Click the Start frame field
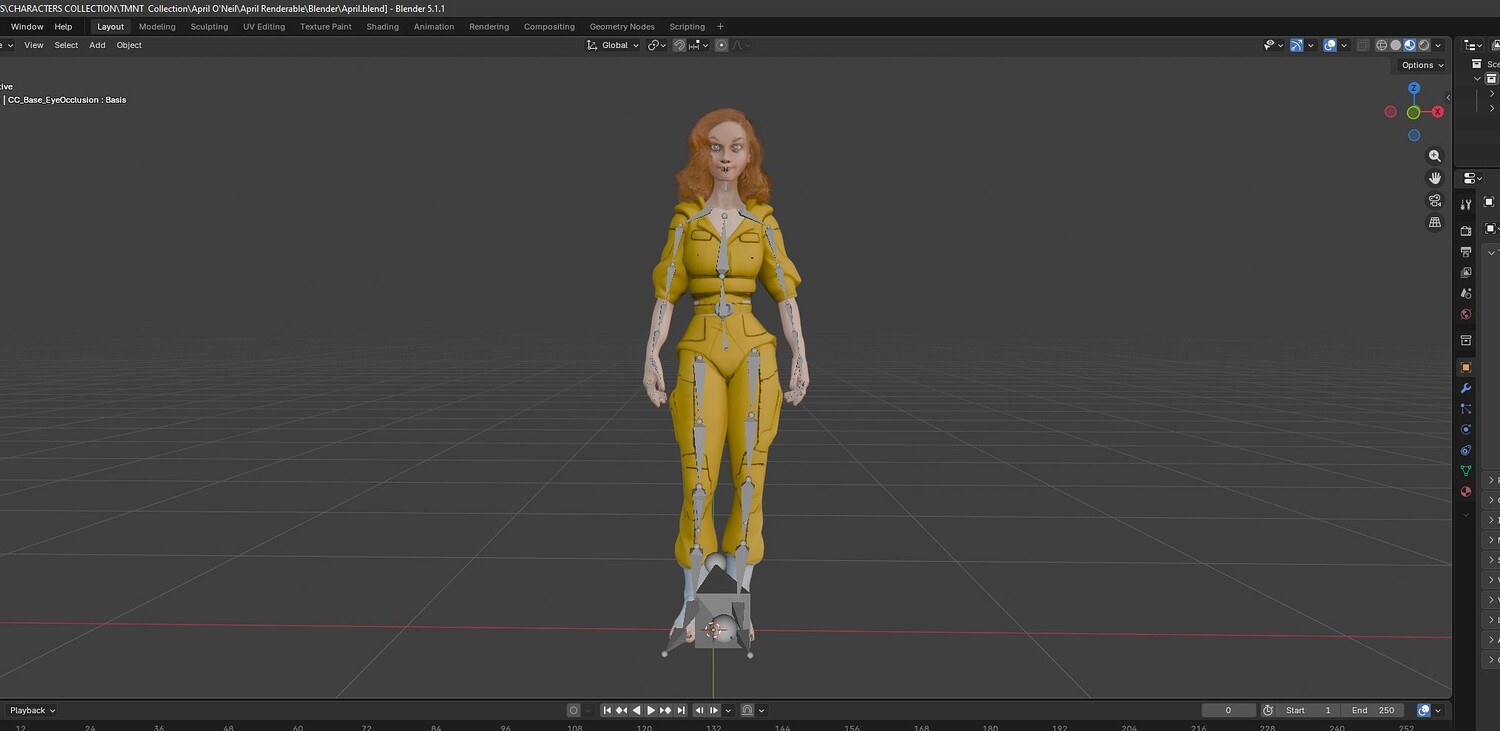The image size is (1500, 731). [1309, 710]
